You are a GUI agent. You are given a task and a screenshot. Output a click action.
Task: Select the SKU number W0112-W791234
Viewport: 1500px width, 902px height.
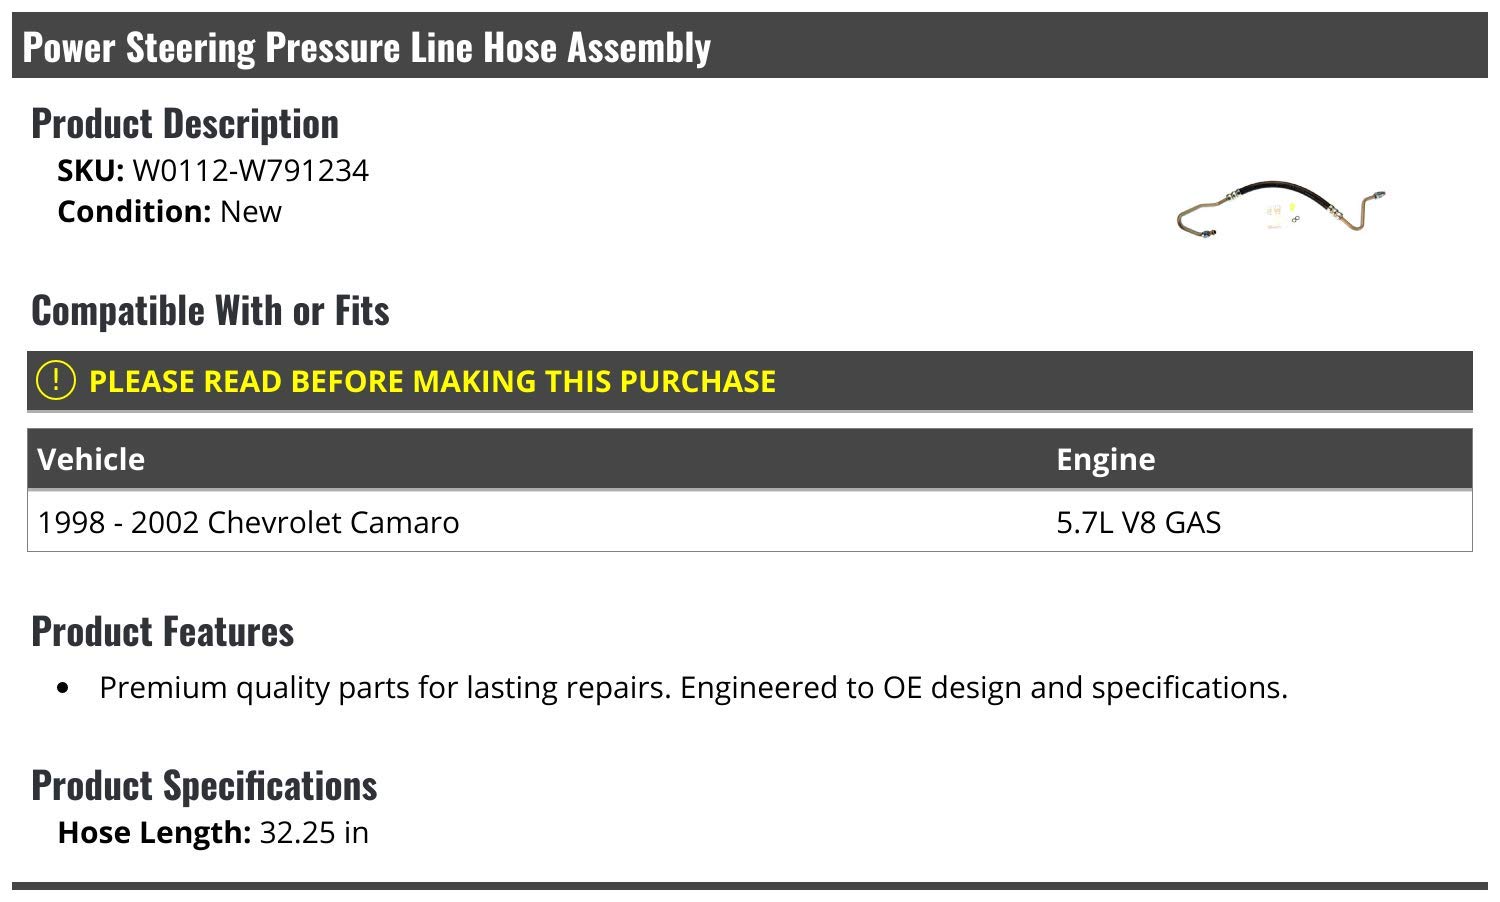250,171
